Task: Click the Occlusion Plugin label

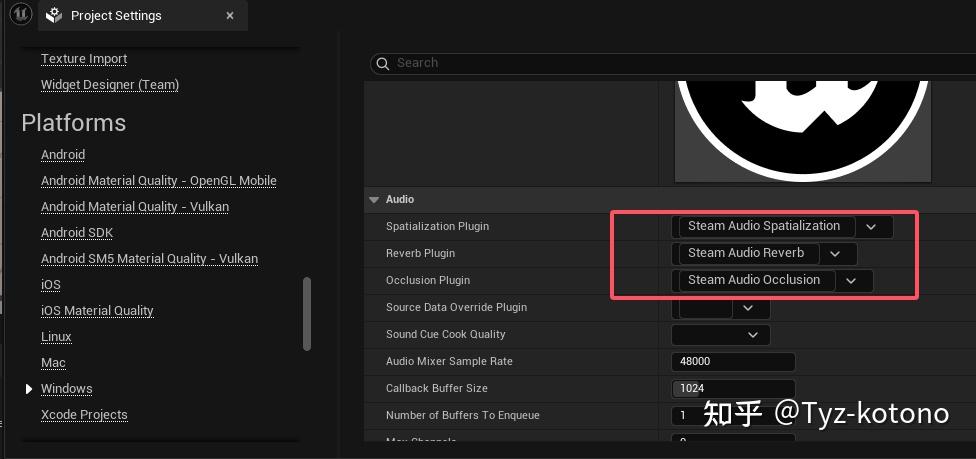Action: [x=428, y=280]
